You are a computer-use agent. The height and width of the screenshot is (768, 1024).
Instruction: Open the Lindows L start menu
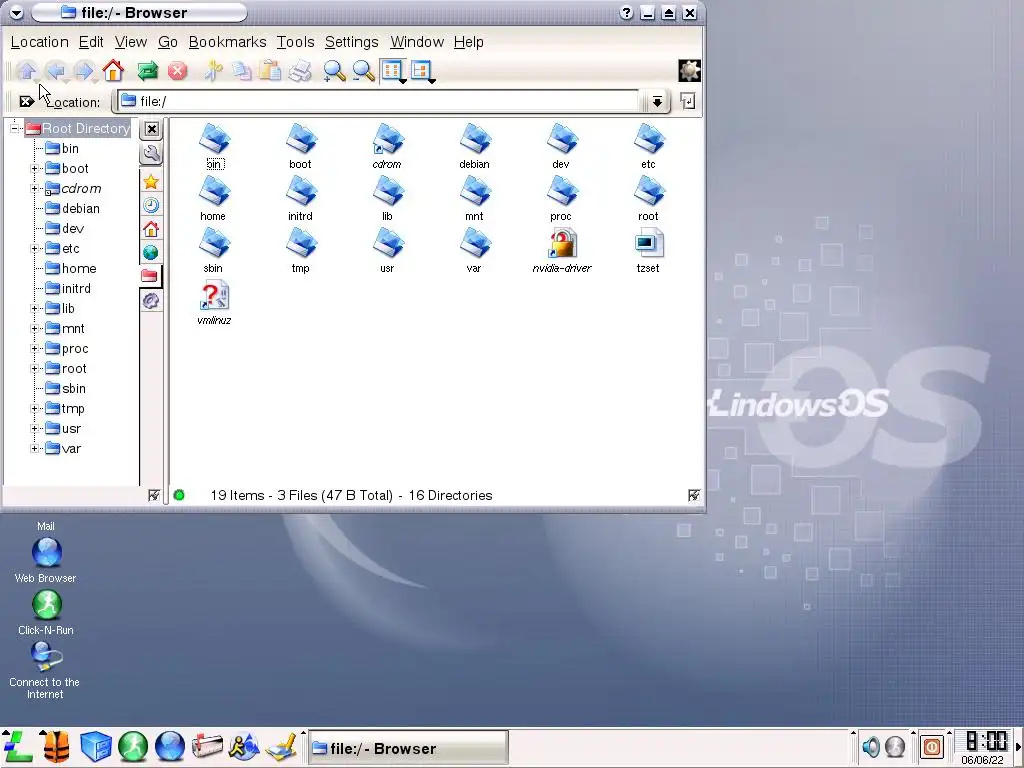(x=18, y=746)
